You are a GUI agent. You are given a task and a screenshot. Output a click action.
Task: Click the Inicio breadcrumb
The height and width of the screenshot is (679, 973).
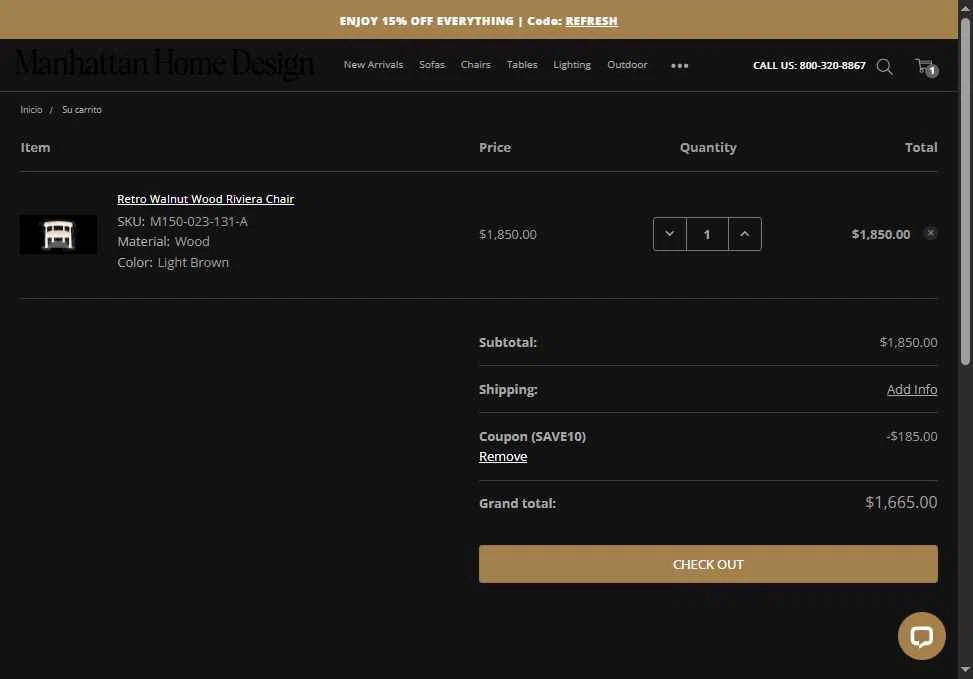tap(31, 109)
